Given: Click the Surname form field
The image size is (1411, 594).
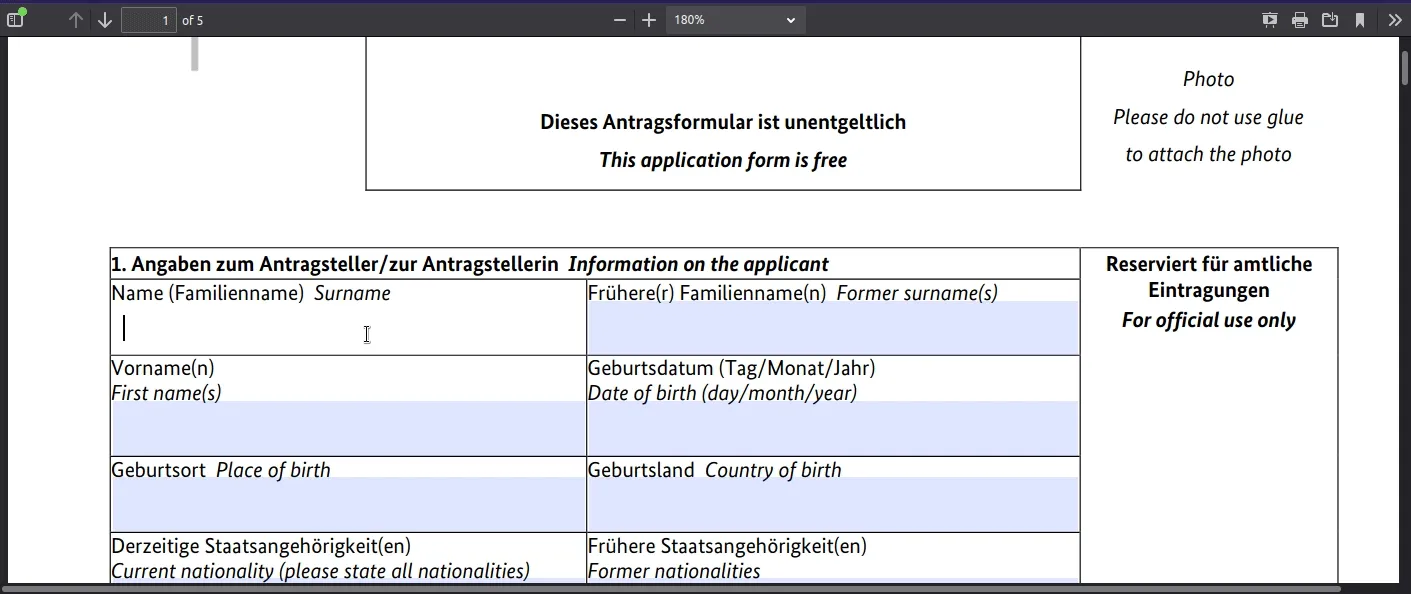Looking at the screenshot, I should pyautogui.click(x=345, y=328).
